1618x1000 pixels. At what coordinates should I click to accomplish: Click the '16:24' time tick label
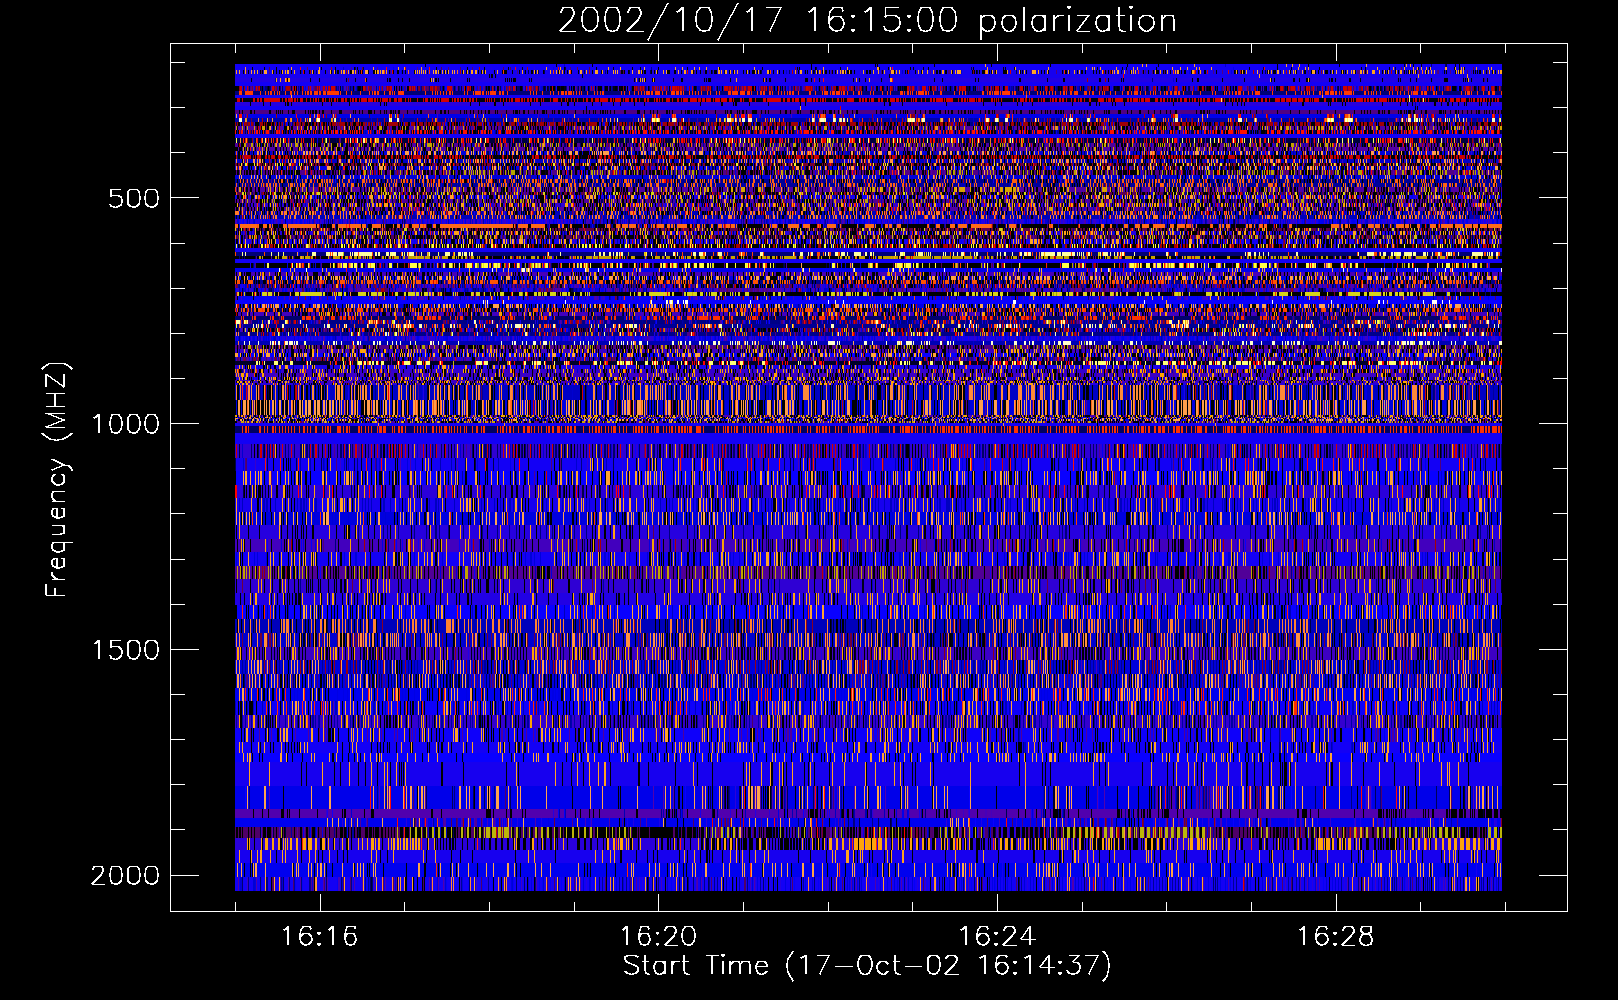[x=997, y=937]
